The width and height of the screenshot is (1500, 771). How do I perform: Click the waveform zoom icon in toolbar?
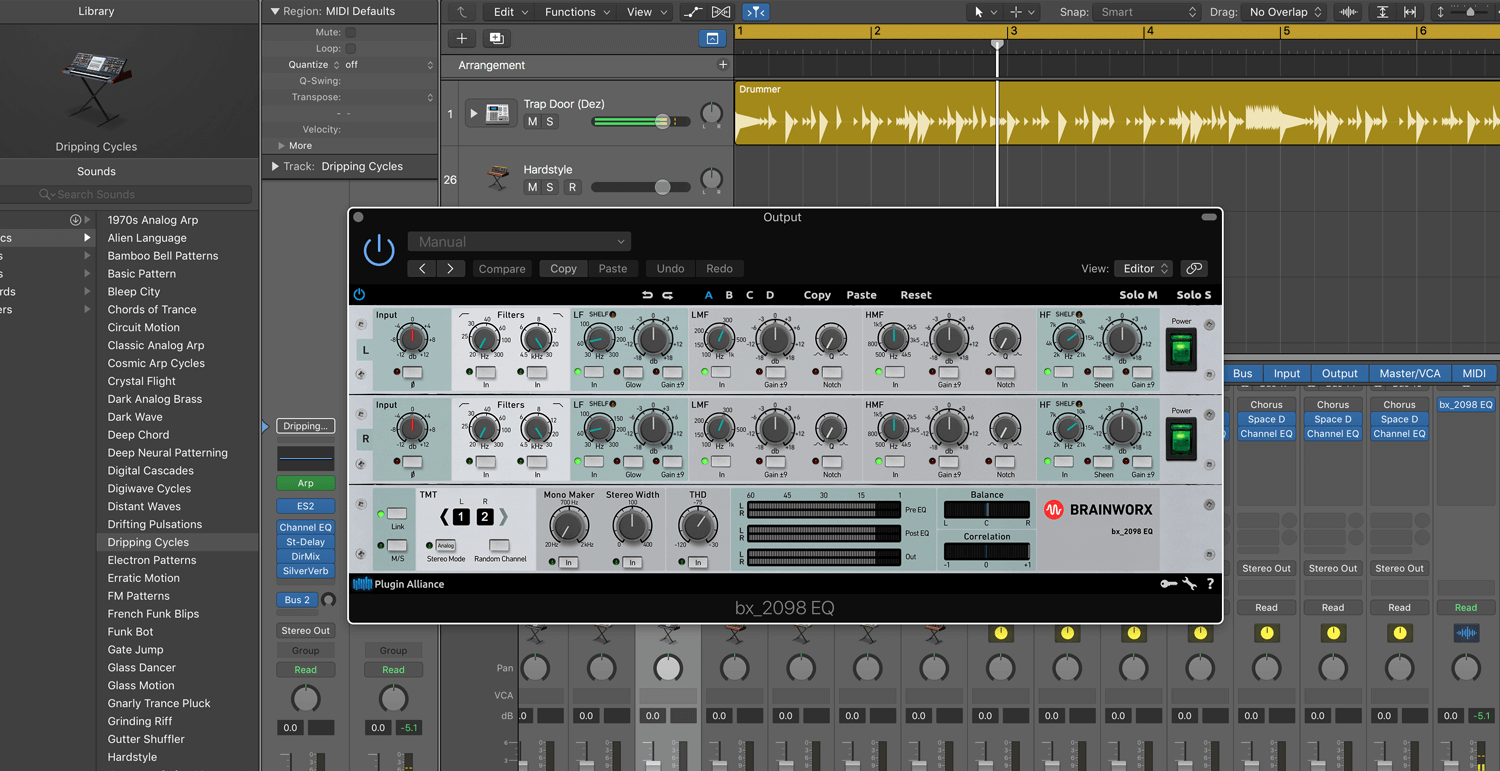point(1348,12)
